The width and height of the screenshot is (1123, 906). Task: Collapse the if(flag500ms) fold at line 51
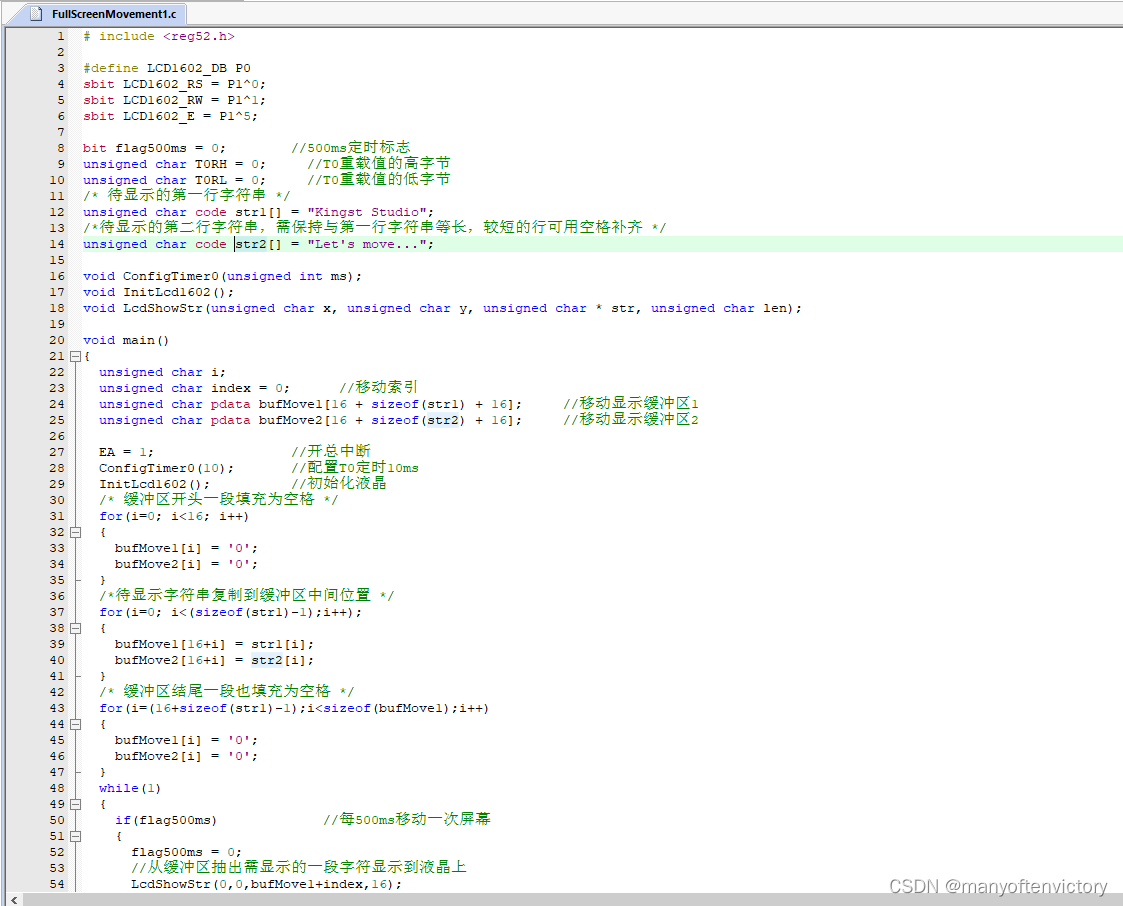tap(75, 836)
